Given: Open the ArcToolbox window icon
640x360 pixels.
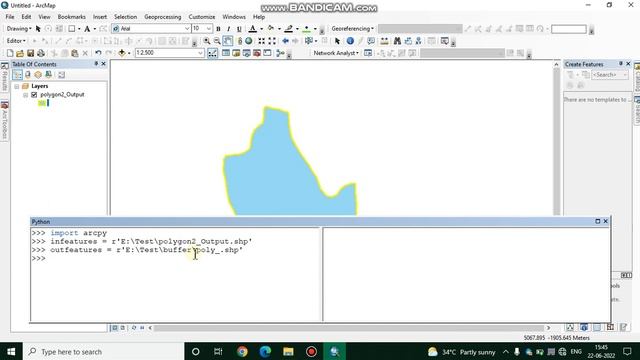Looking at the screenshot, I should 257,53.
